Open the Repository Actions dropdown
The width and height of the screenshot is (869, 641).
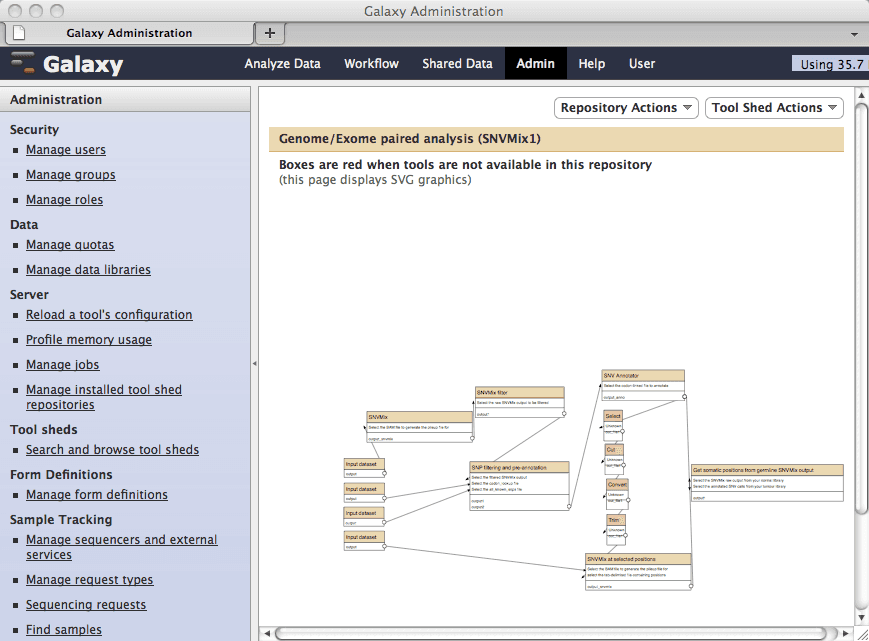[x=627, y=108]
